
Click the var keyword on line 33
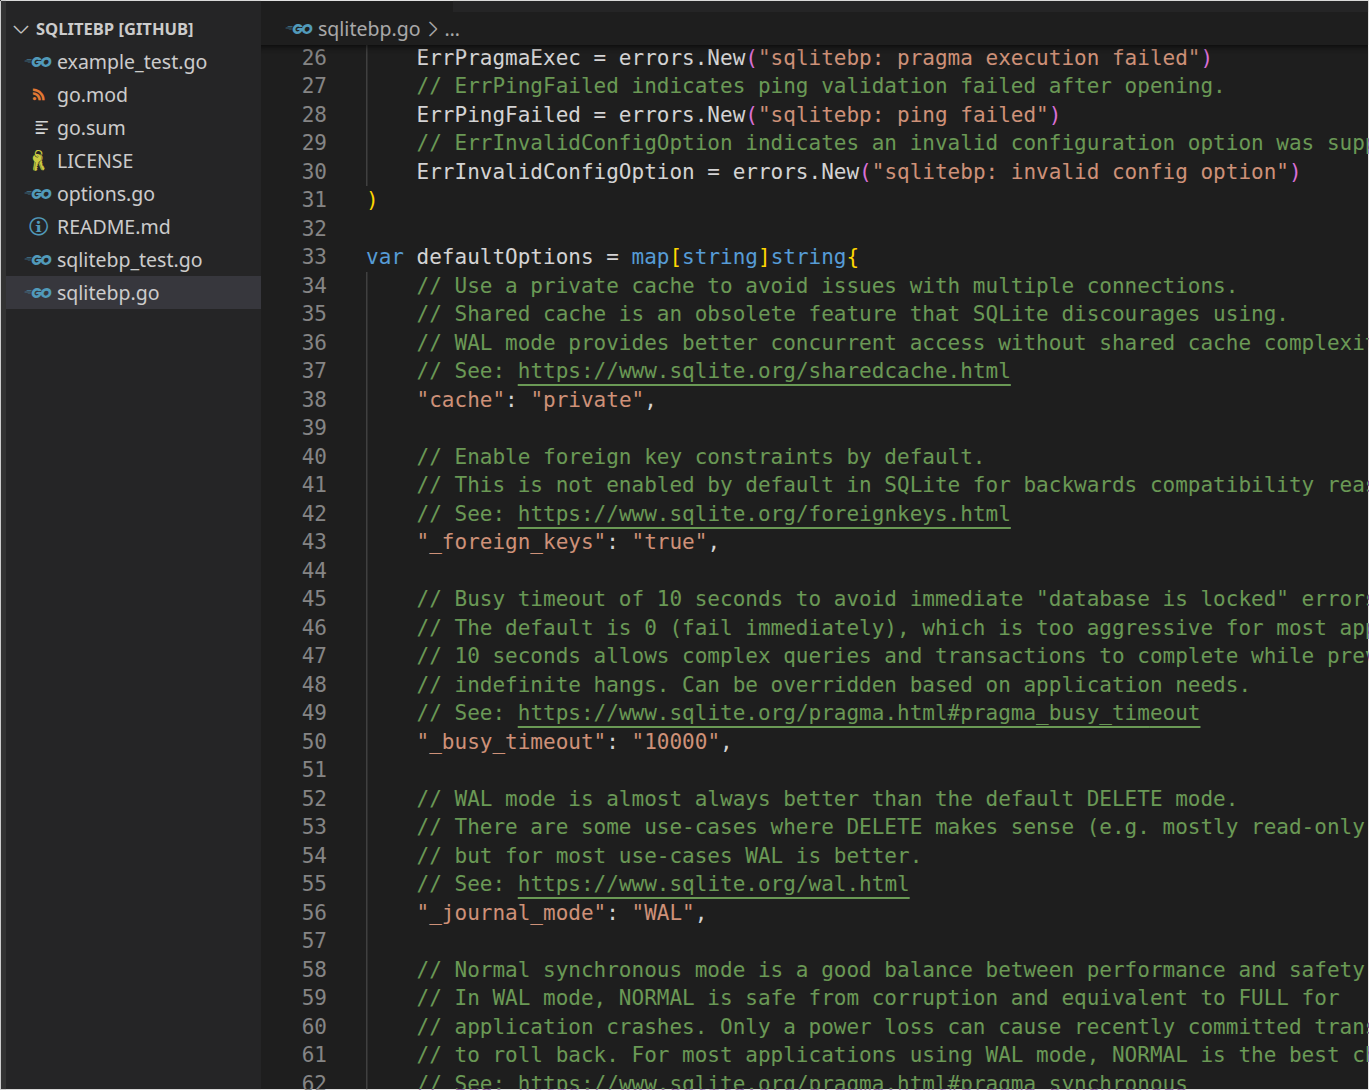385,257
